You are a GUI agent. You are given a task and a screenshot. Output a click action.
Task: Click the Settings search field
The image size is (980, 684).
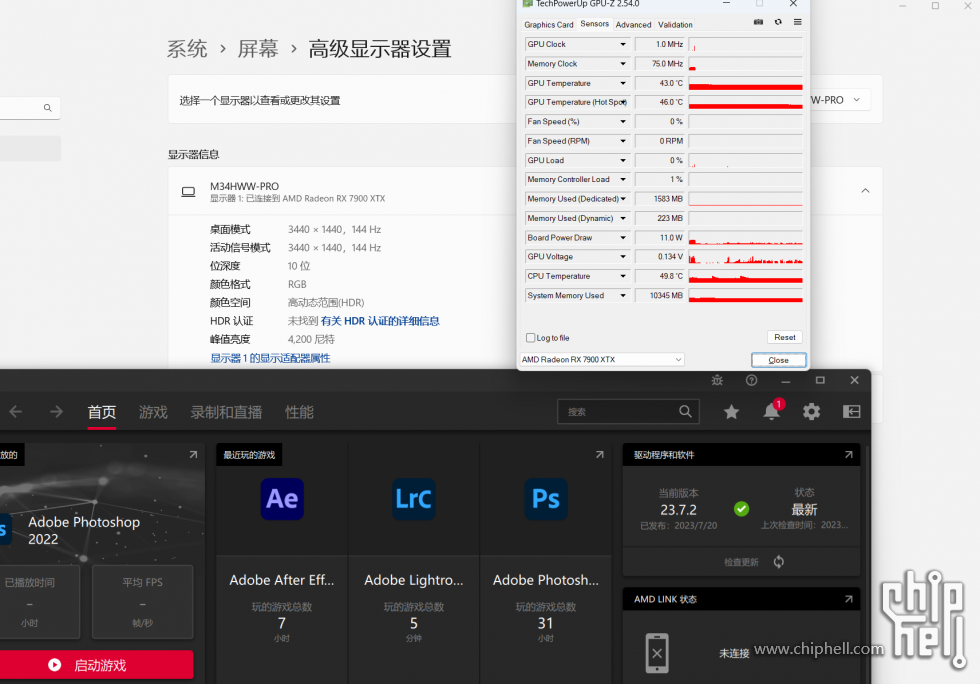coord(30,108)
